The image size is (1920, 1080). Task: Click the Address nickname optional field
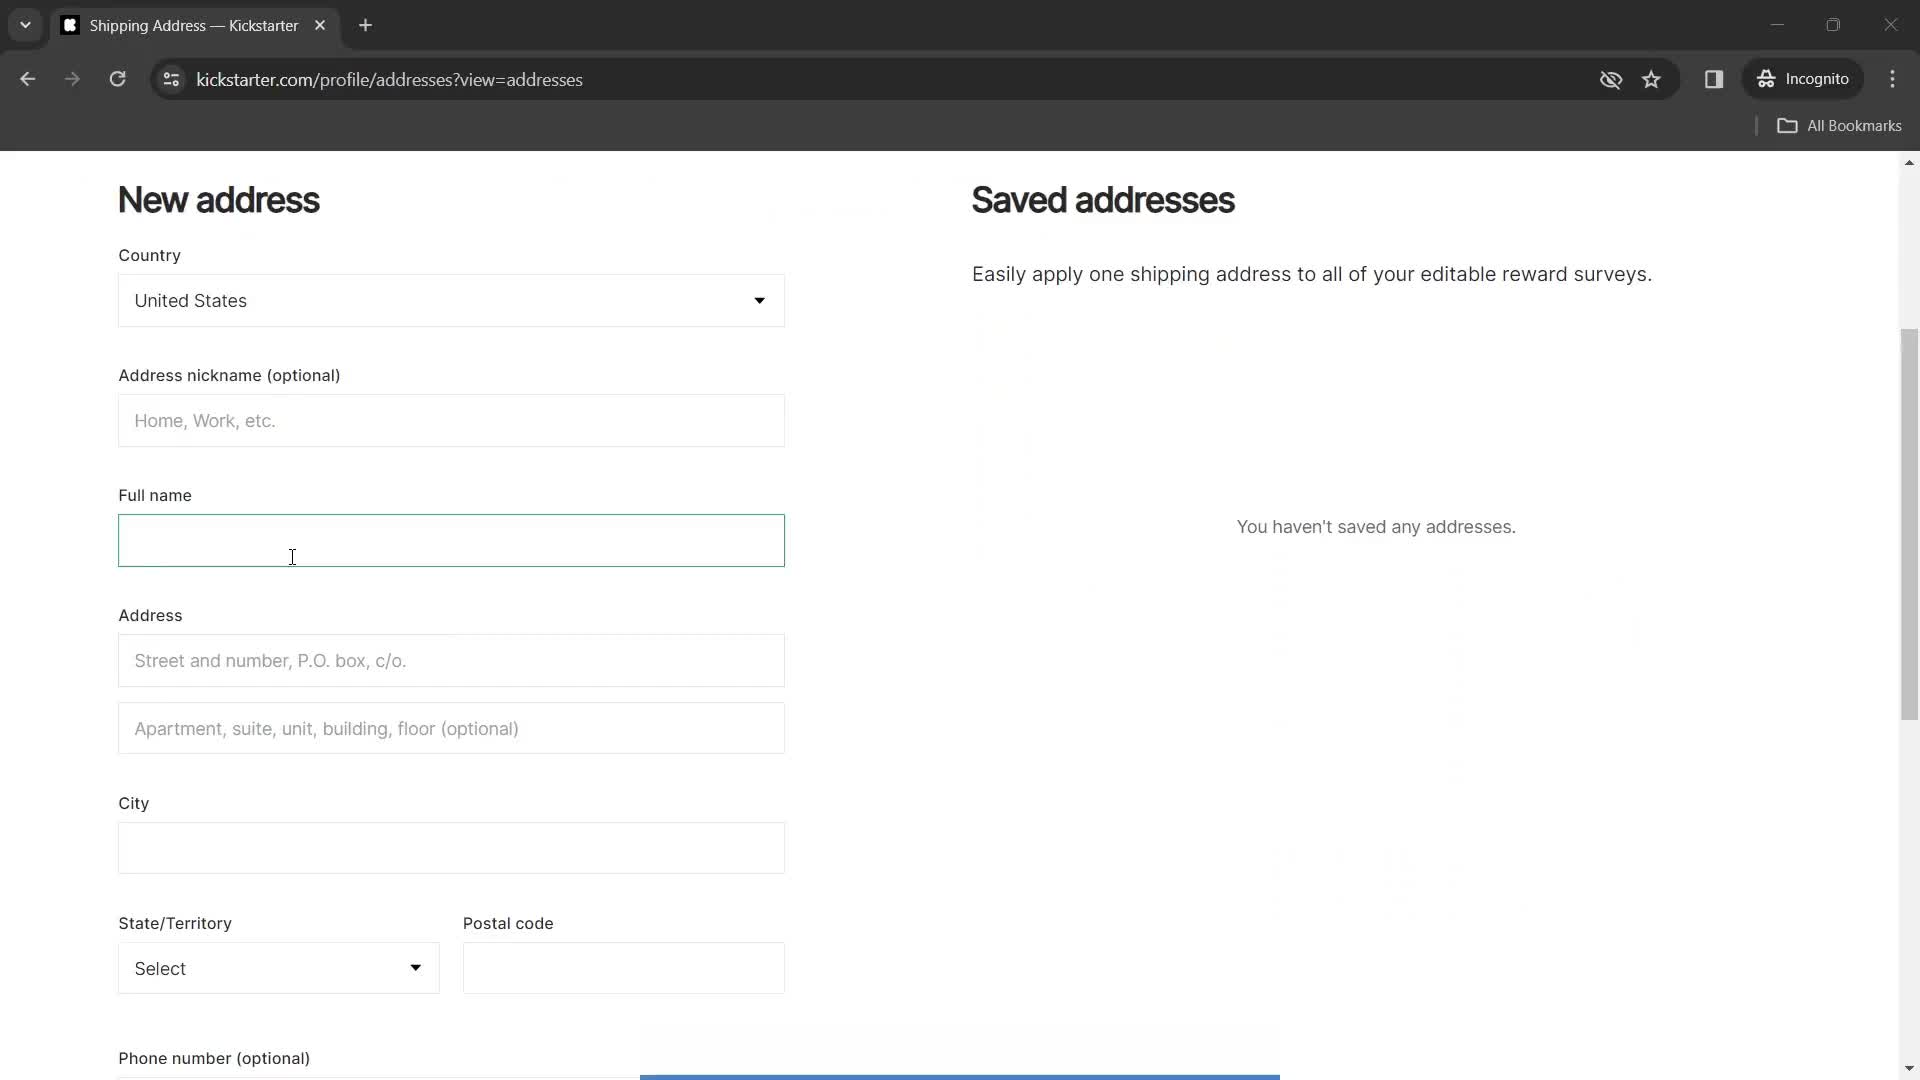[452, 421]
